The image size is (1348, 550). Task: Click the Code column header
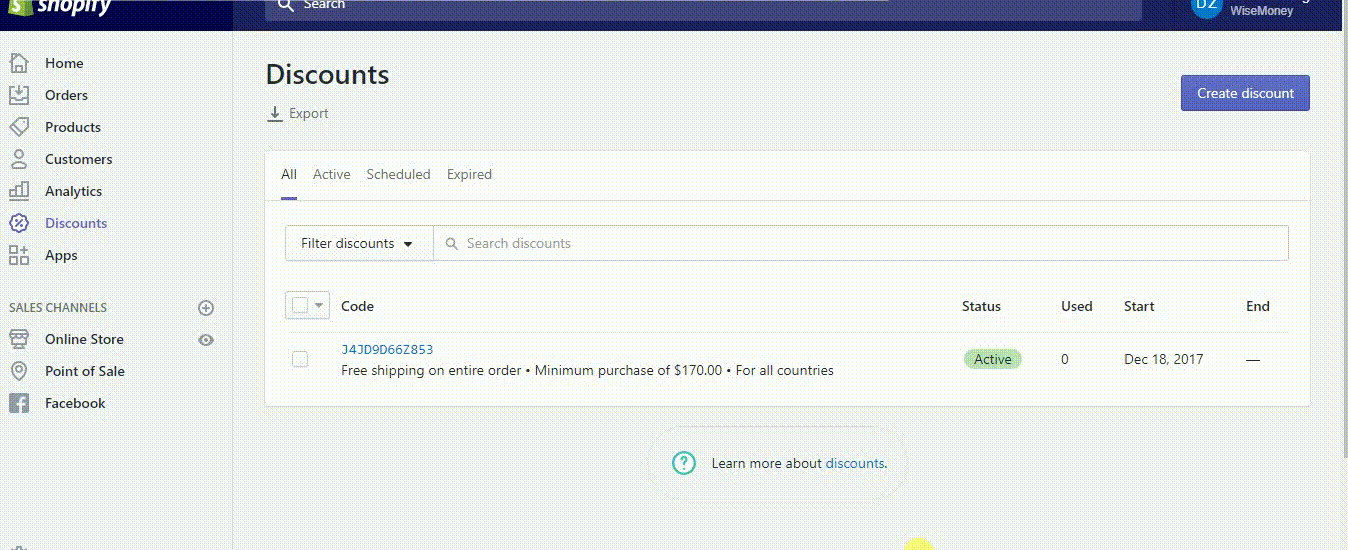pos(357,306)
